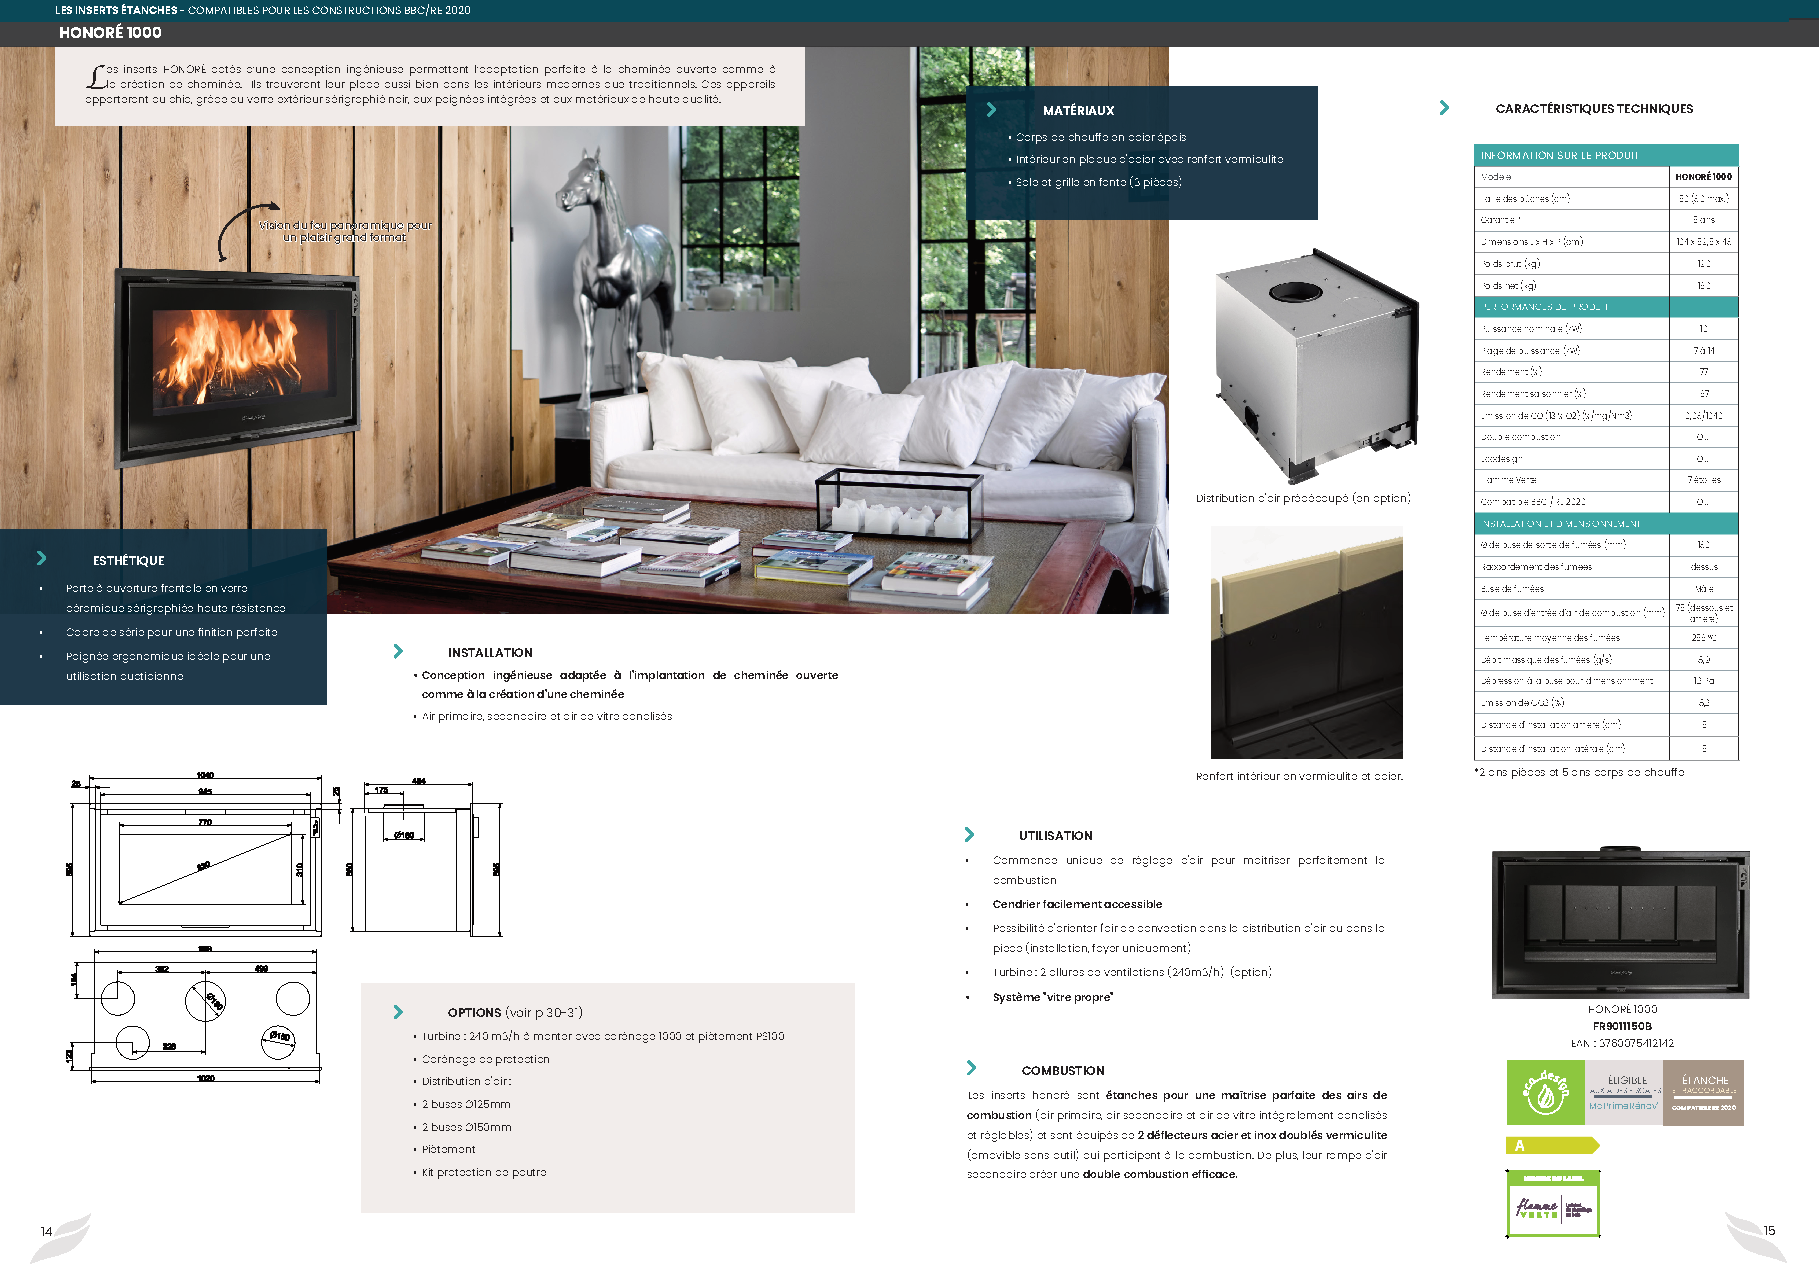Image resolution: width=1819 pixels, height=1286 pixels.
Task: Click the burning fireplace insert in the photo
Action: [x=237, y=367]
